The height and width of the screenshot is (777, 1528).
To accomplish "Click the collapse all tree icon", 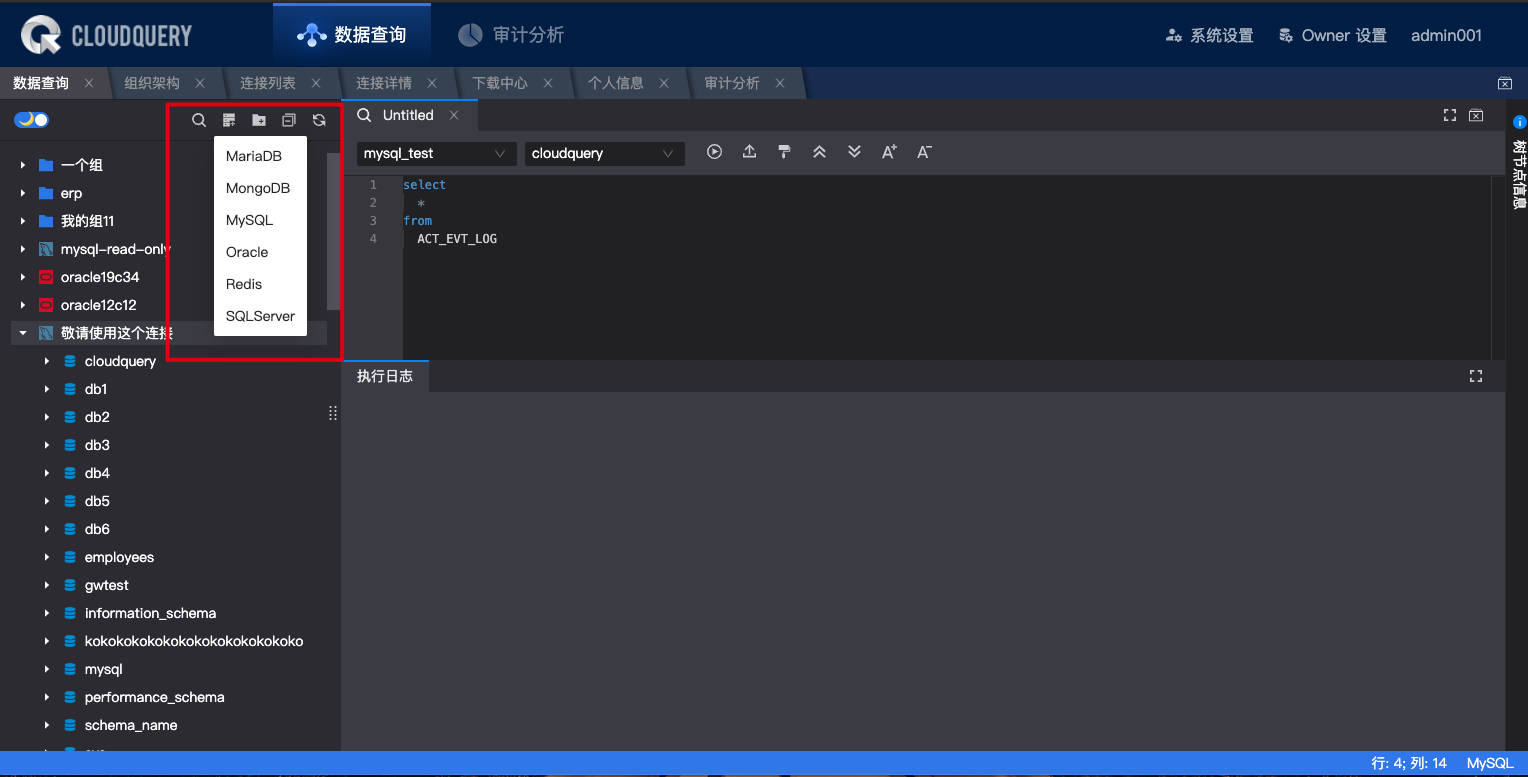I will point(289,120).
